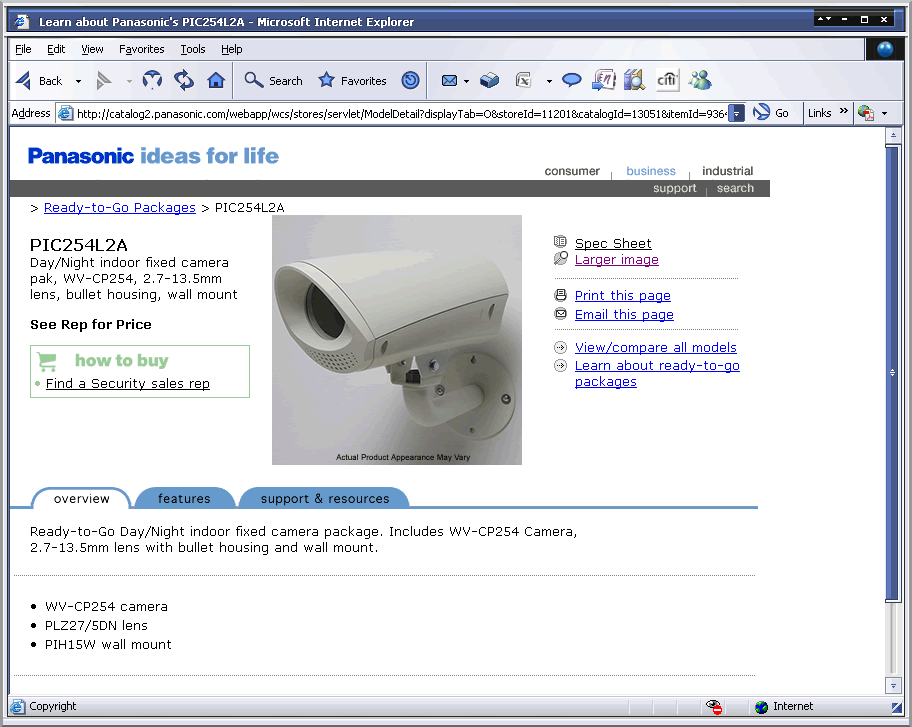
Task: Click the arrow icon beside View/compare all models
Action: (560, 348)
